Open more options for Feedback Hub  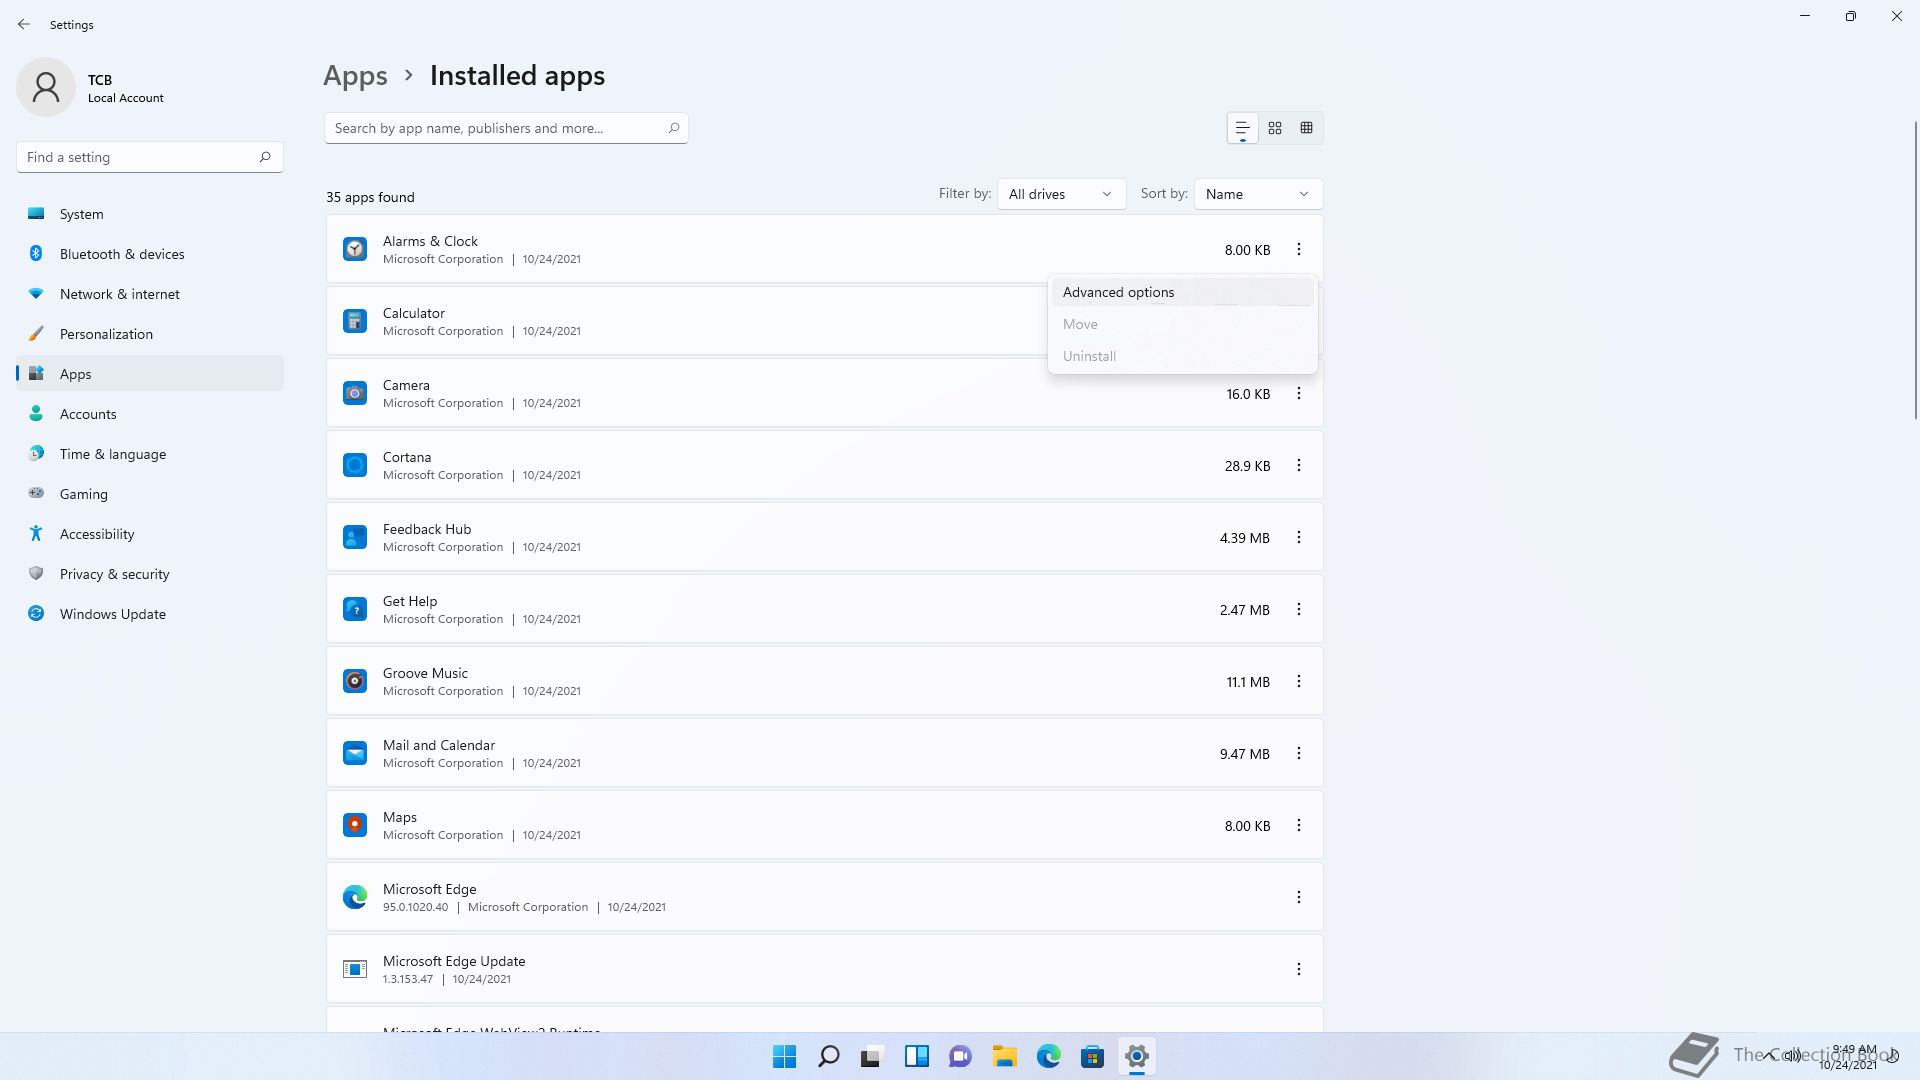click(x=1299, y=537)
